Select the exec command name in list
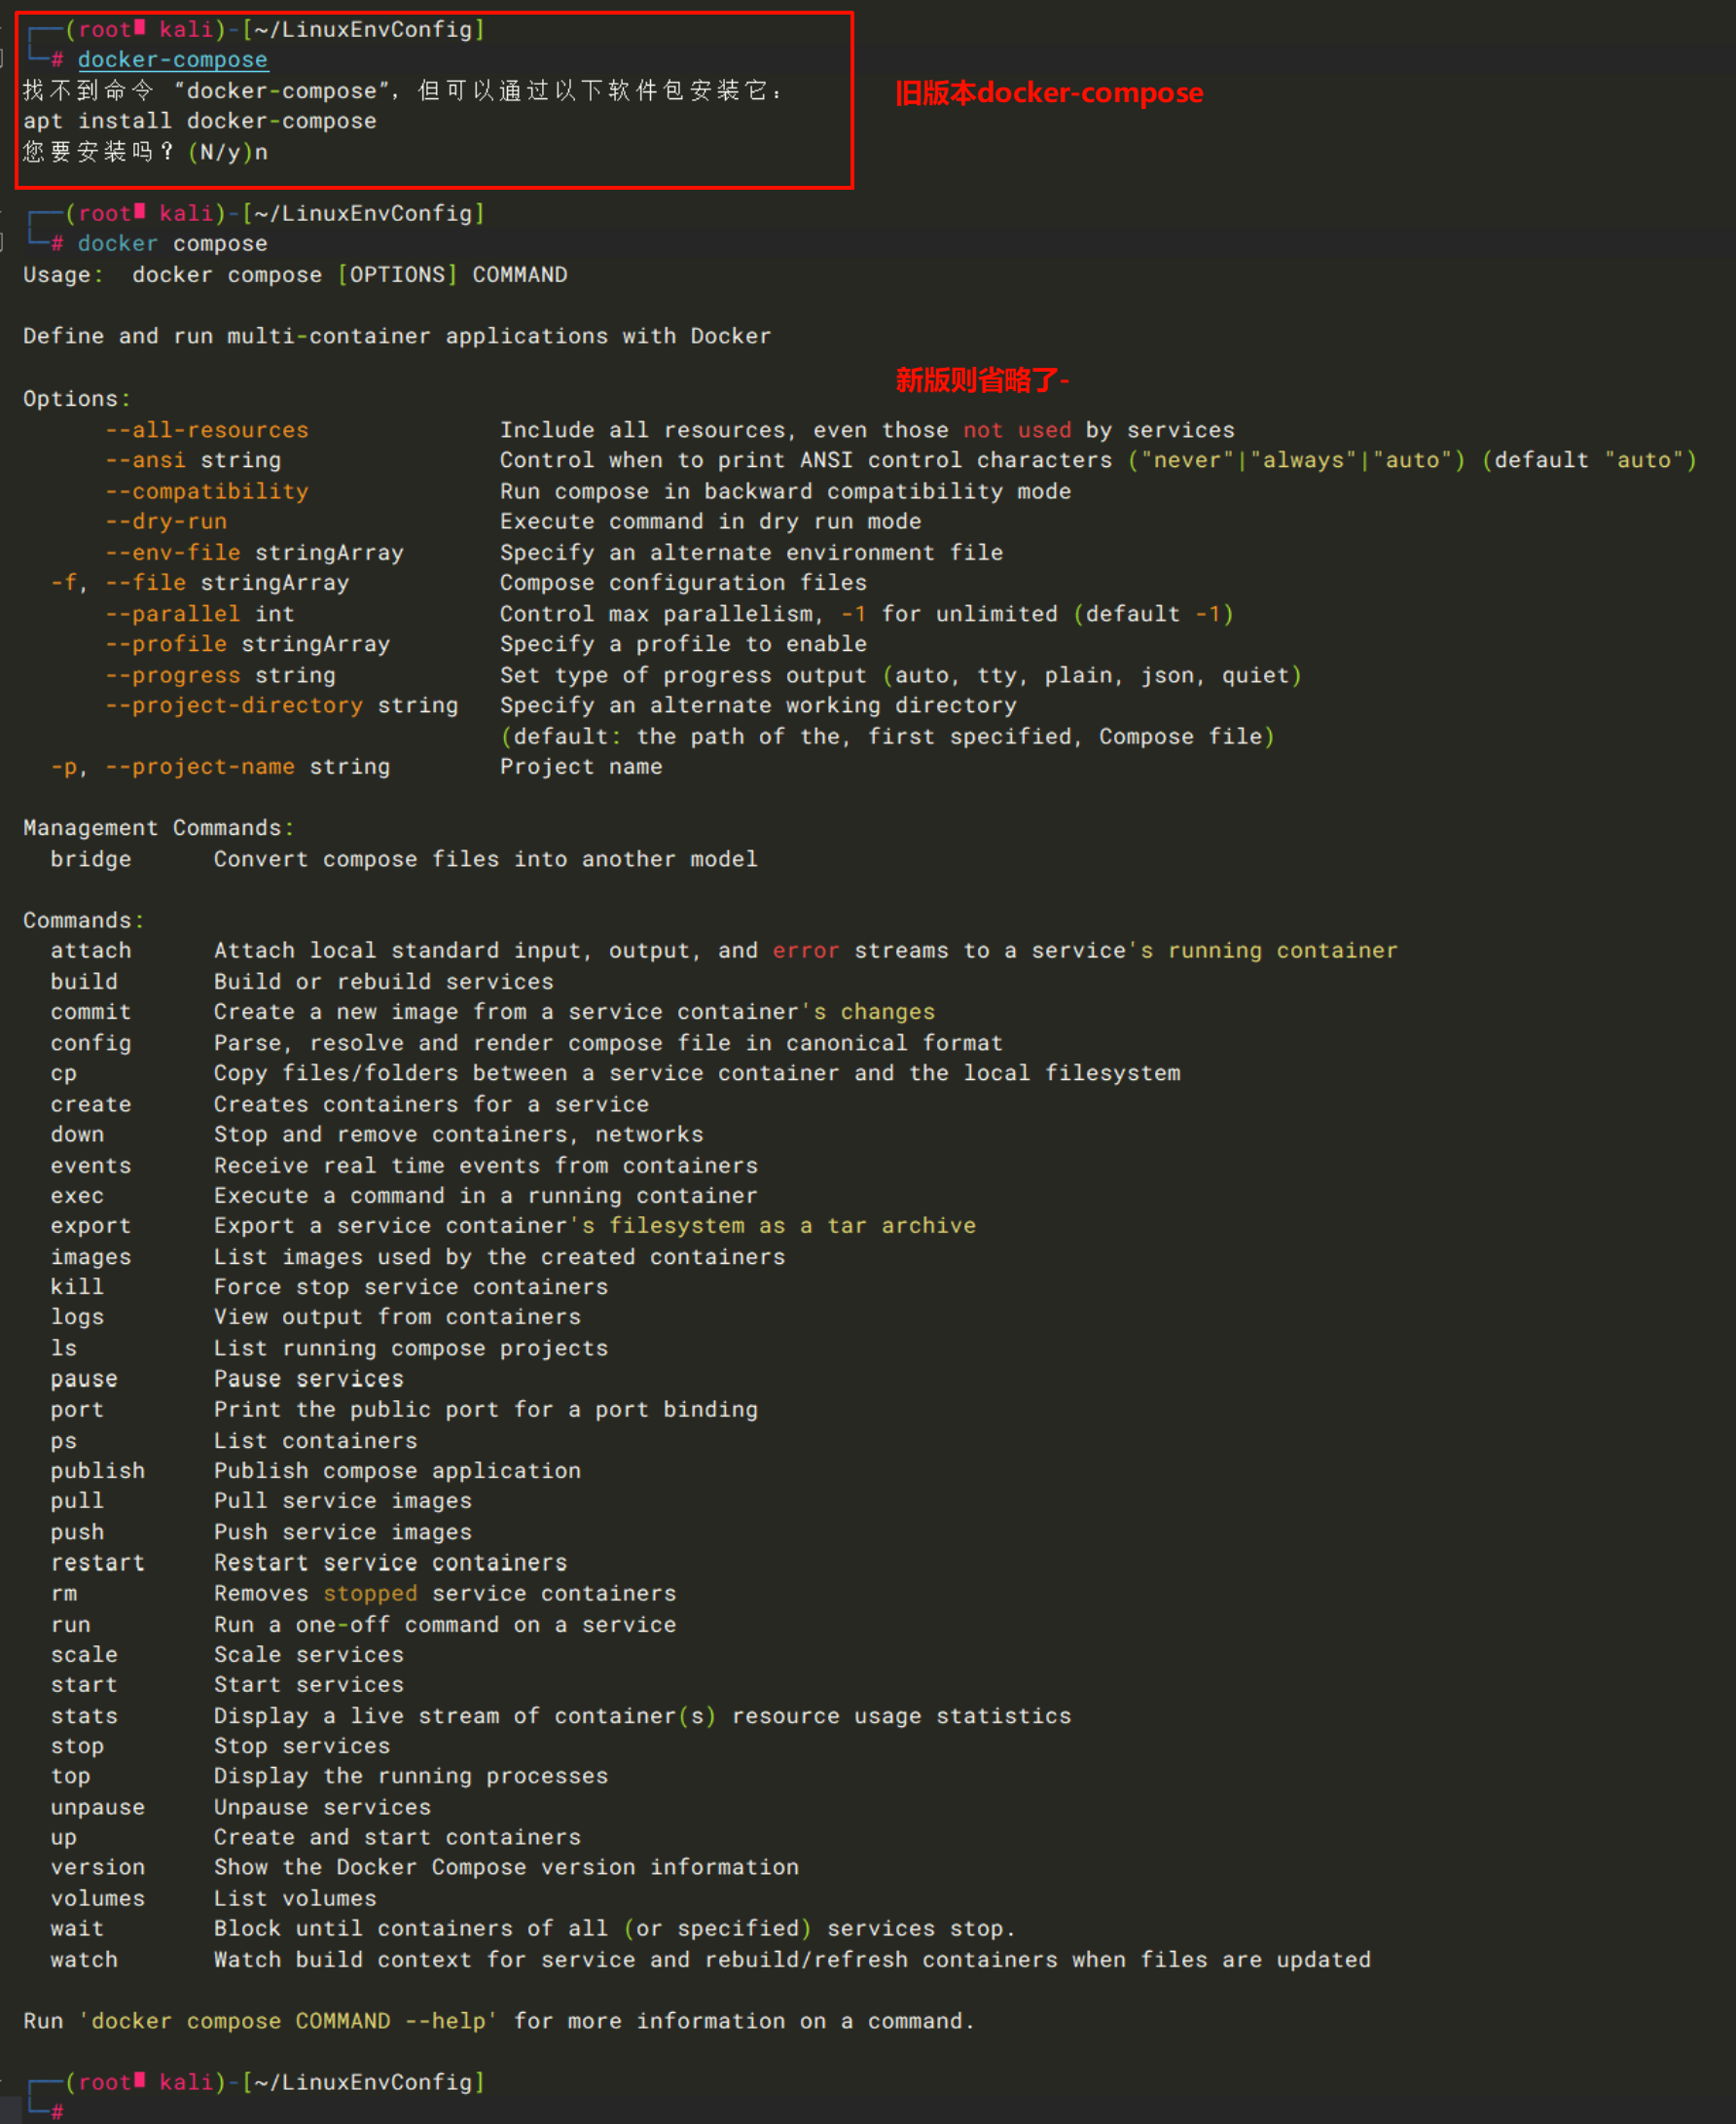The height and width of the screenshot is (2124, 1736). click(77, 1195)
